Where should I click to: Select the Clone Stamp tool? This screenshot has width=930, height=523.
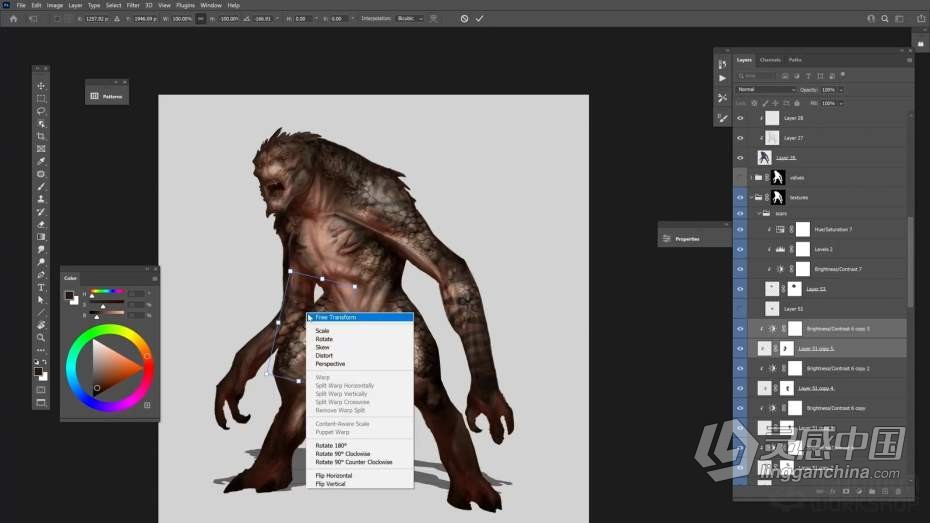coord(41,199)
